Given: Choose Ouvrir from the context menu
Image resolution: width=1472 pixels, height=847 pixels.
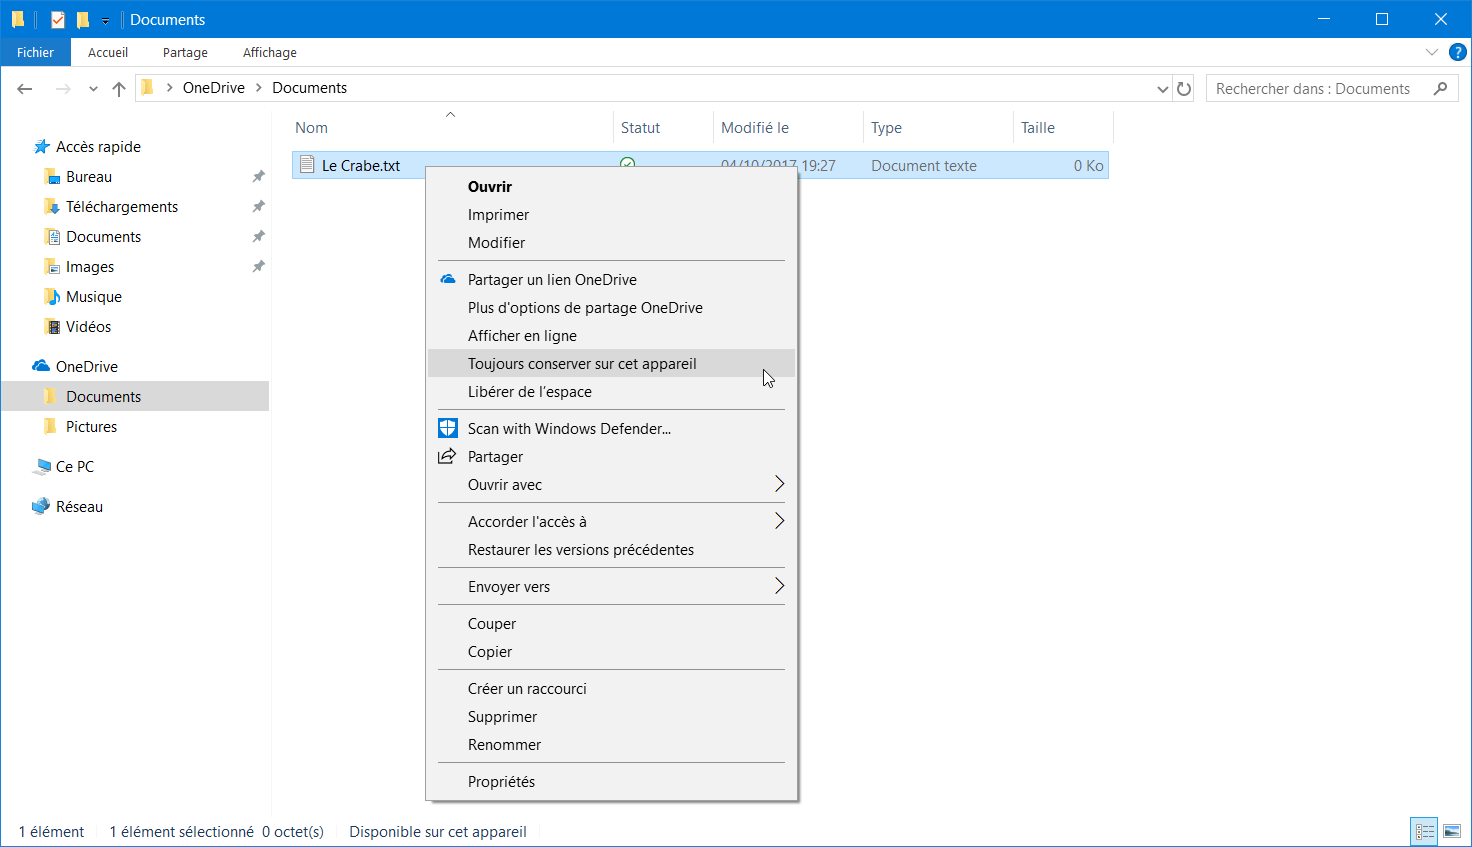Looking at the screenshot, I should 611,187.
